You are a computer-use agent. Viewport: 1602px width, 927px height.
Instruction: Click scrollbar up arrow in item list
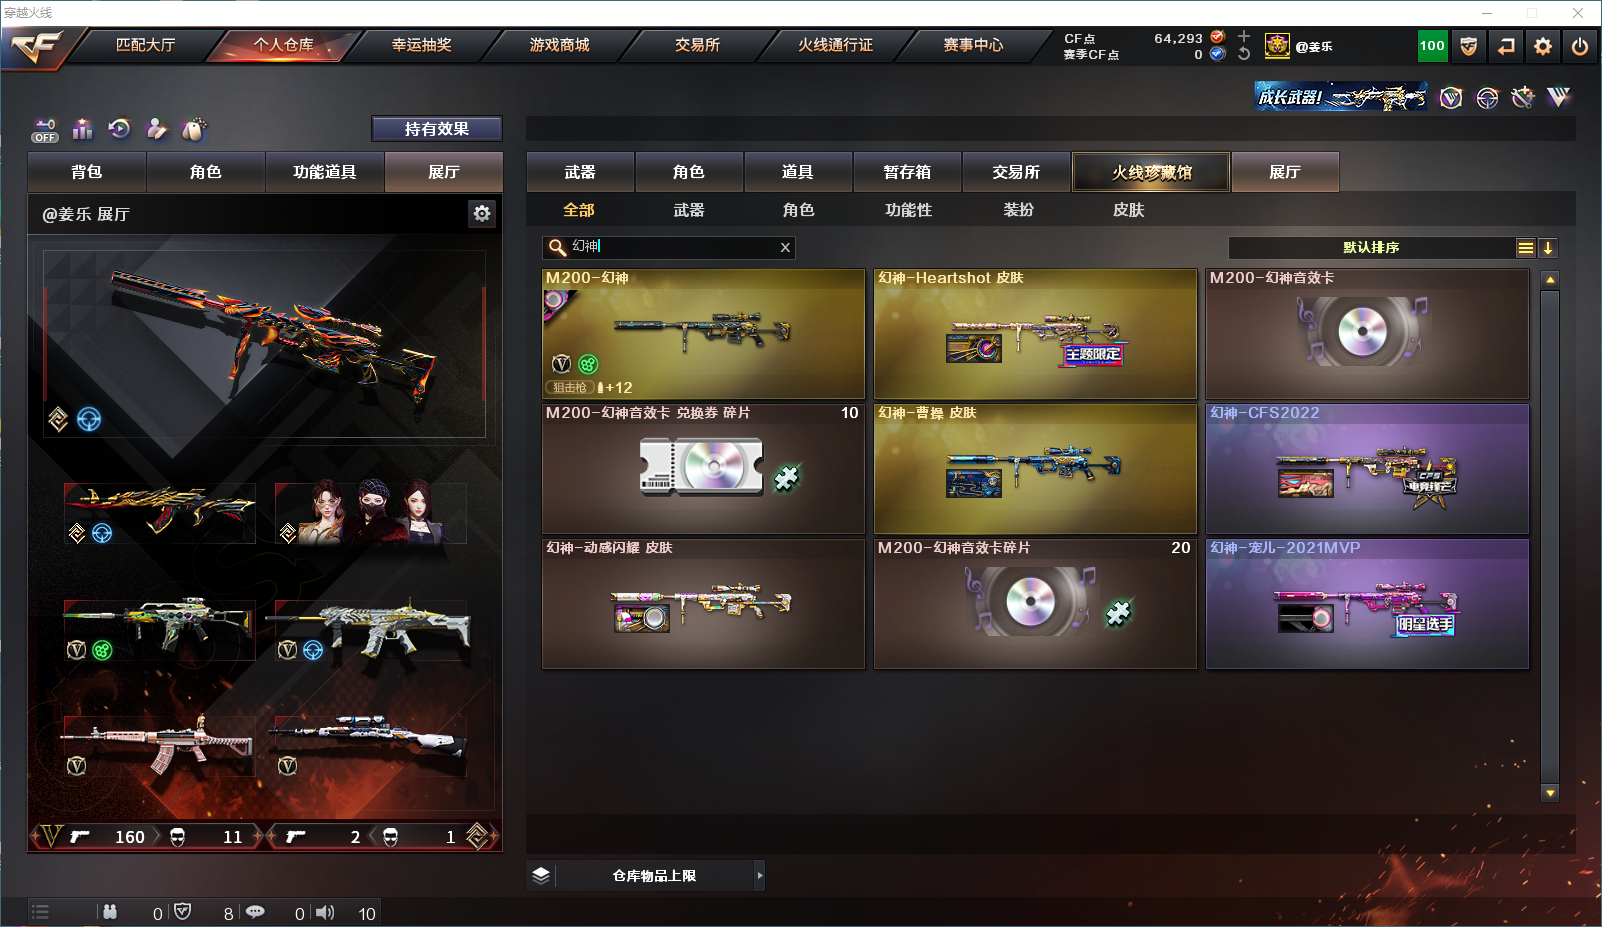click(1550, 279)
